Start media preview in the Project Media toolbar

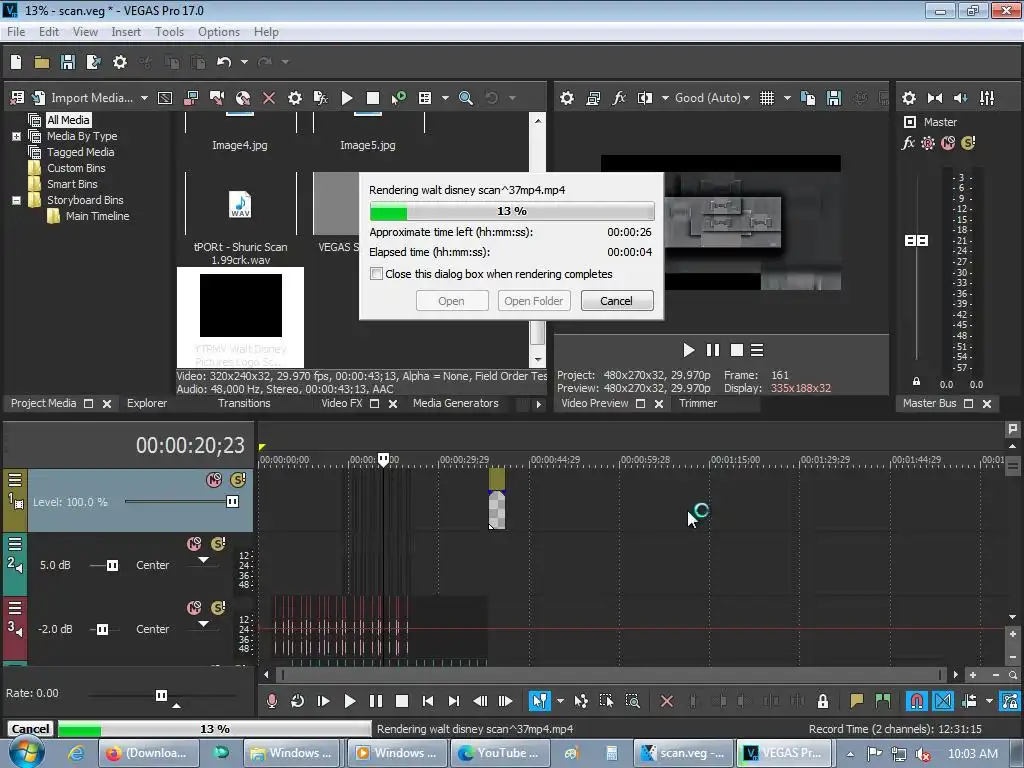[347, 98]
